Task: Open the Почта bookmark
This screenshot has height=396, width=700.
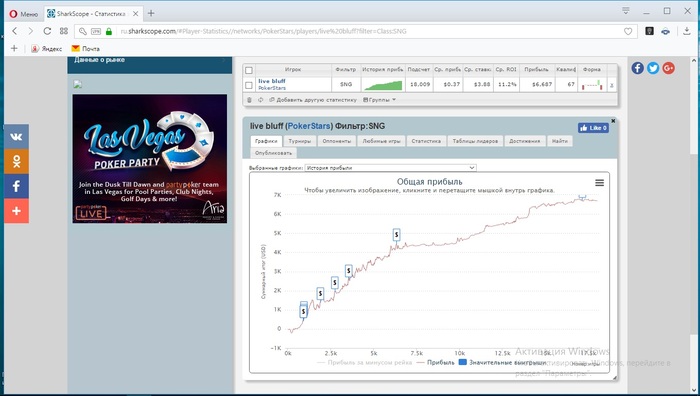Action: pos(86,49)
